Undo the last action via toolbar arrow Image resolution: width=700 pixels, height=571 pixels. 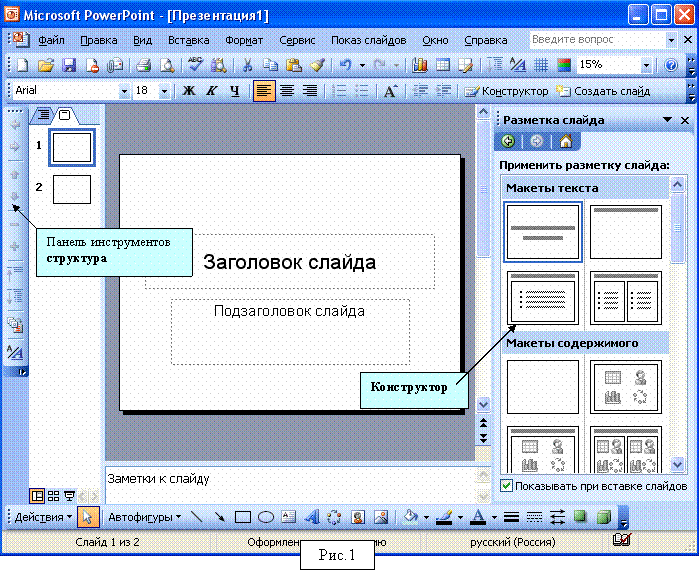[x=346, y=66]
